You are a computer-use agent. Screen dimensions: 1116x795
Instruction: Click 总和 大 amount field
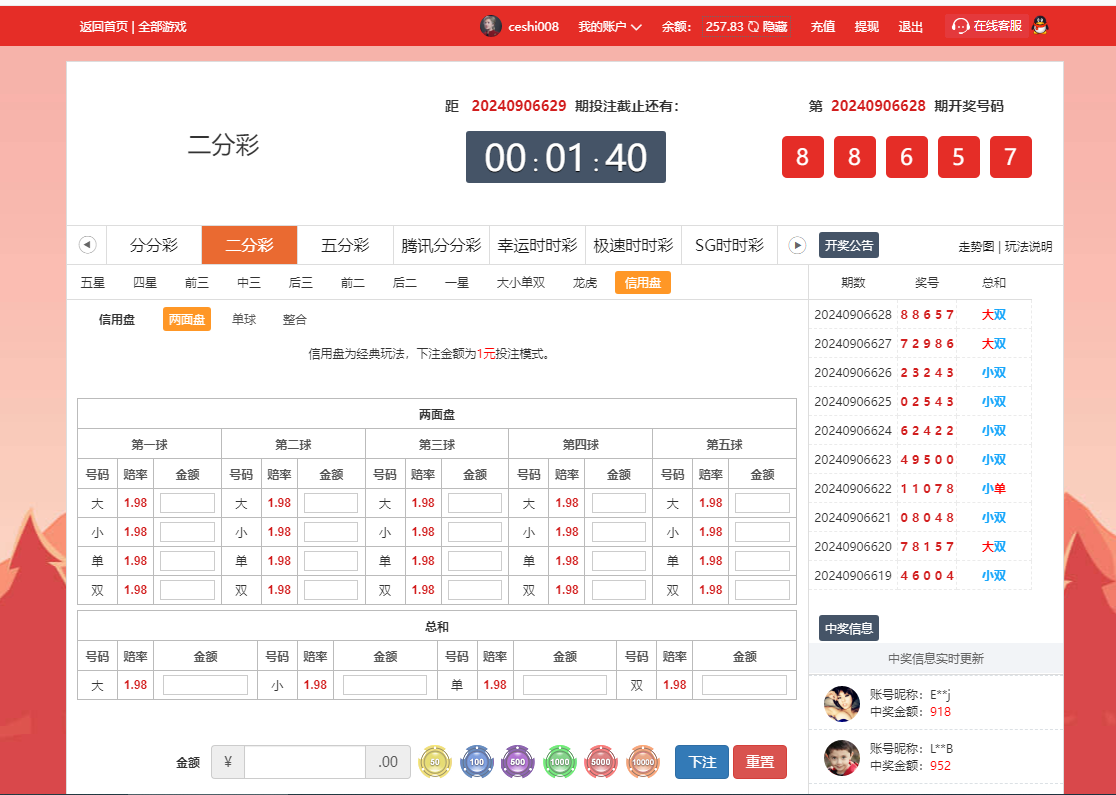coord(205,685)
